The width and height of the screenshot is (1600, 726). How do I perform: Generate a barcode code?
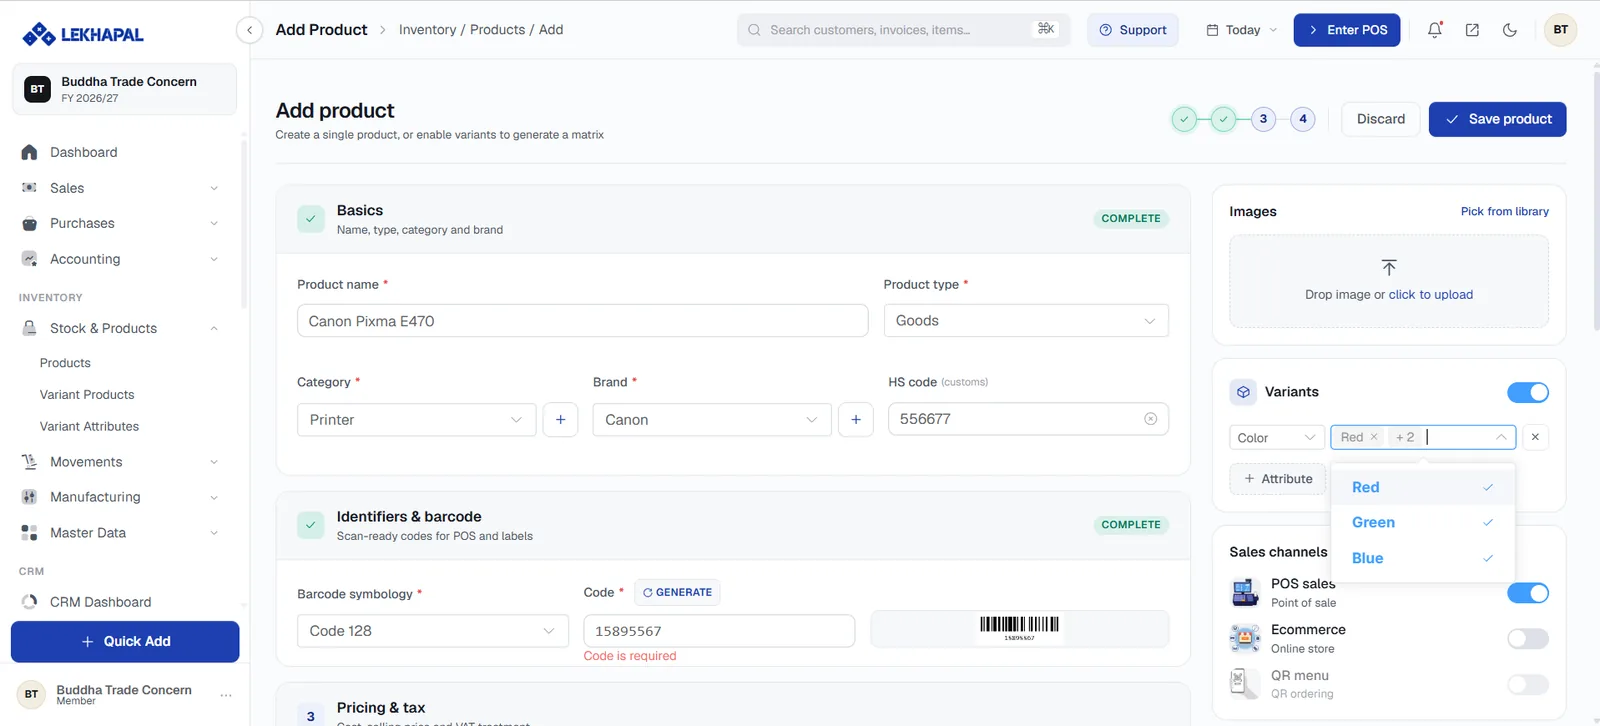click(677, 592)
